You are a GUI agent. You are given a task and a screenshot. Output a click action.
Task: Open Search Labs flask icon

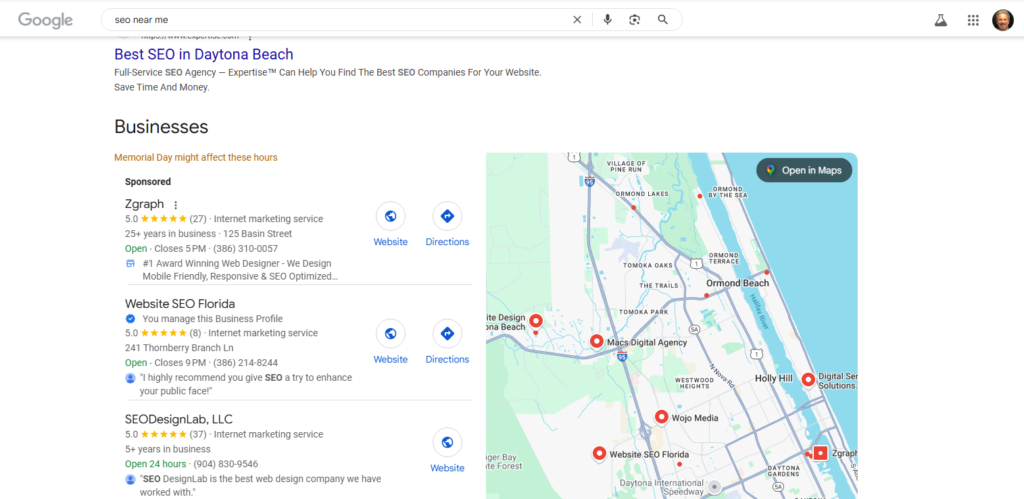[x=939, y=20]
